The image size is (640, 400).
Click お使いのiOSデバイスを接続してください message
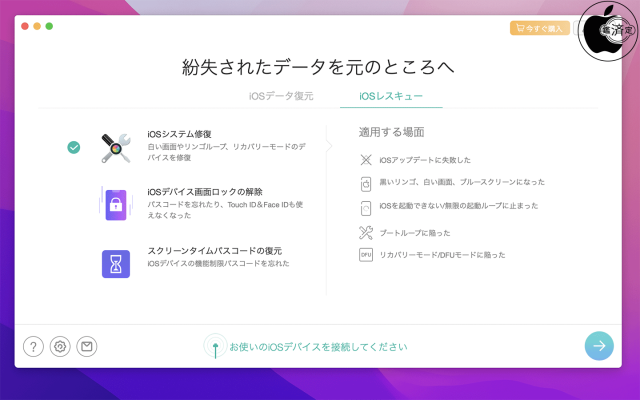click(318, 347)
